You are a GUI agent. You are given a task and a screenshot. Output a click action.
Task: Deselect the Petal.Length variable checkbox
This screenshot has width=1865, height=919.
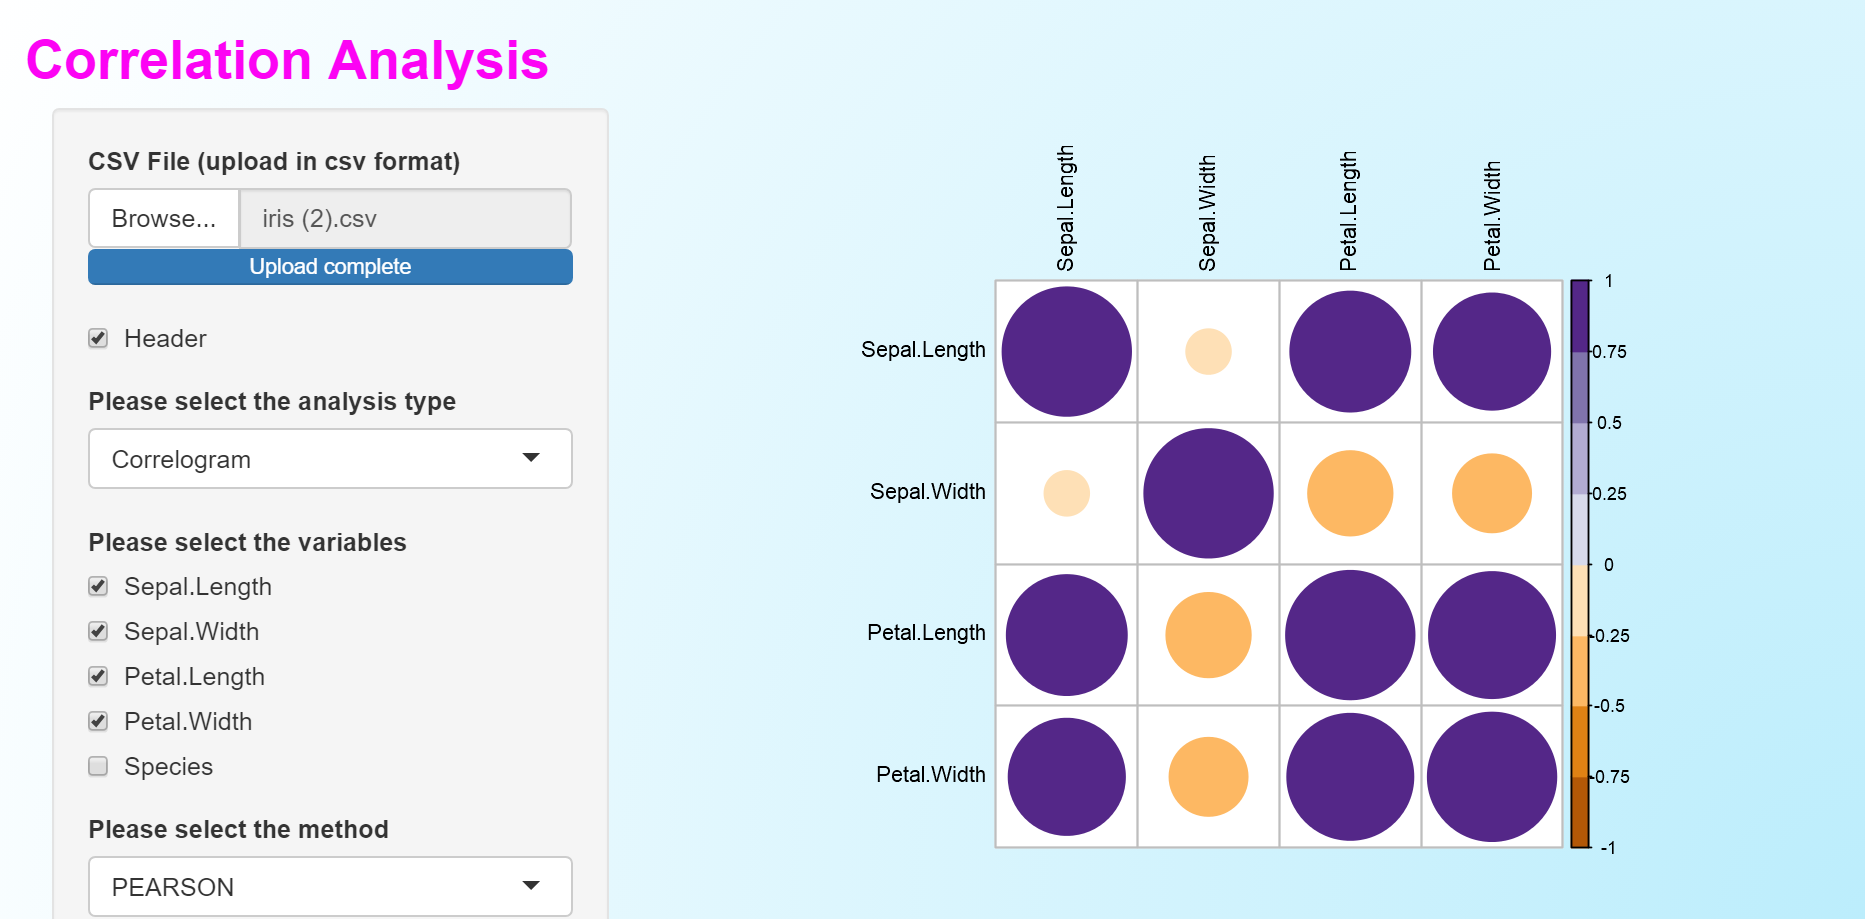click(98, 676)
